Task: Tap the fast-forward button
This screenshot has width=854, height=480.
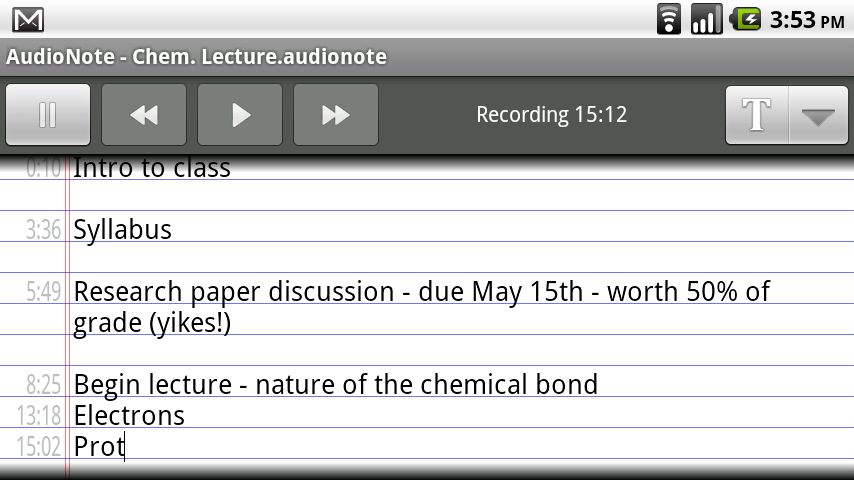Action: pos(336,114)
